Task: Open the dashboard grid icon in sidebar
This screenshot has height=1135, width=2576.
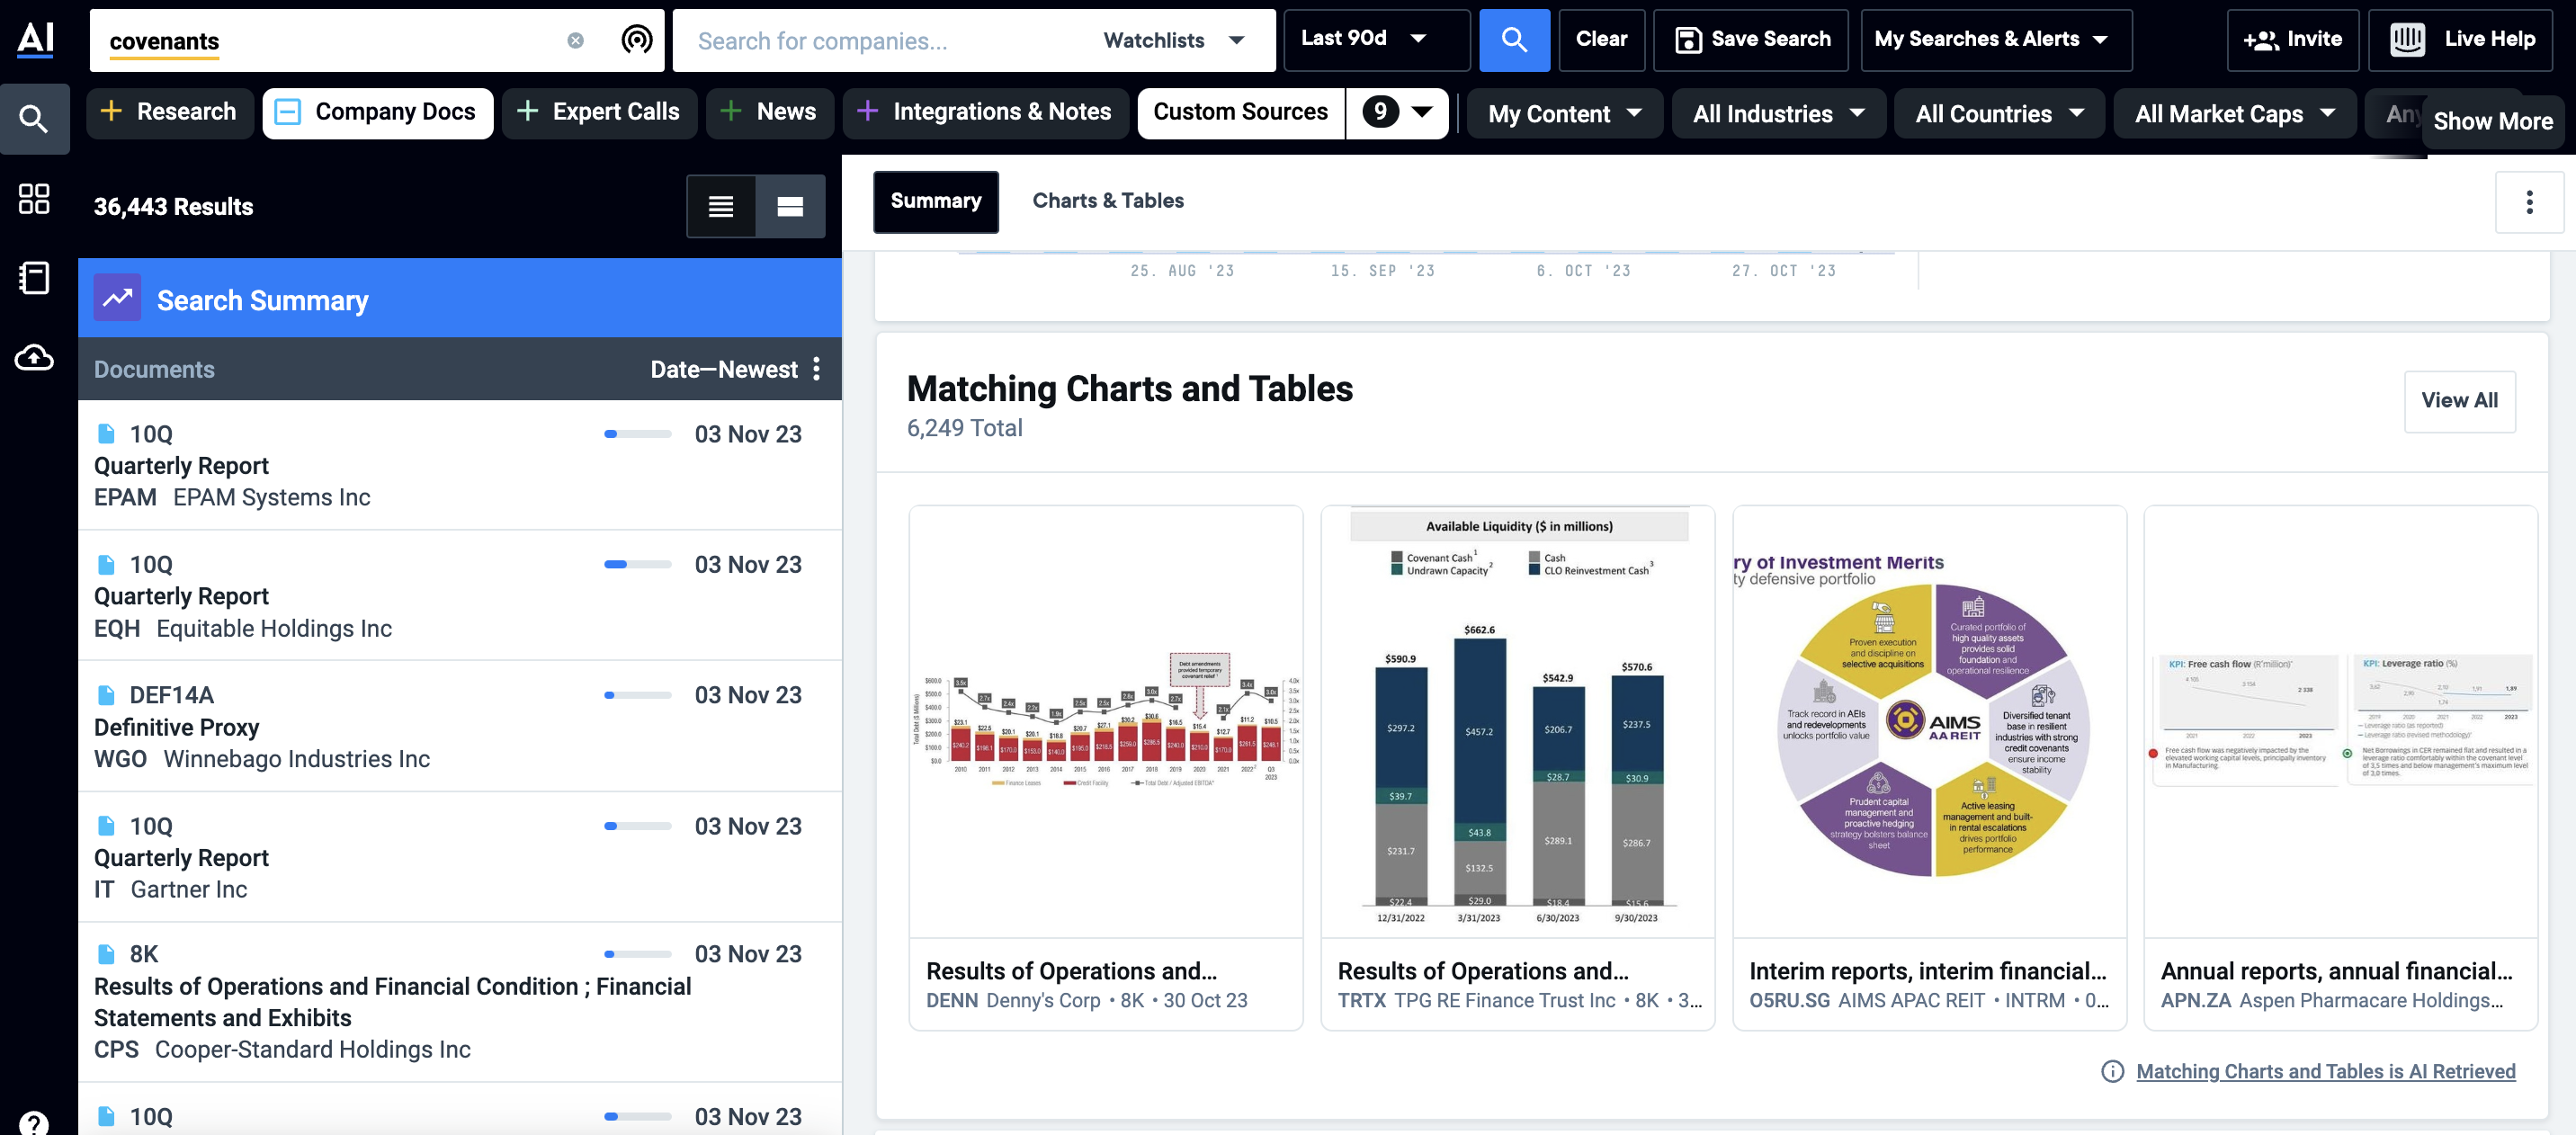Action: pos(34,198)
